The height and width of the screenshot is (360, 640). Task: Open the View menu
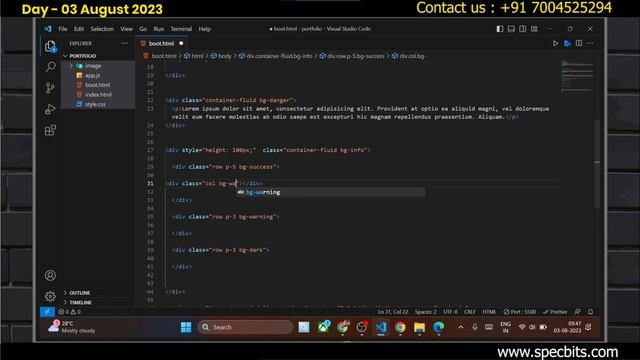point(127,29)
